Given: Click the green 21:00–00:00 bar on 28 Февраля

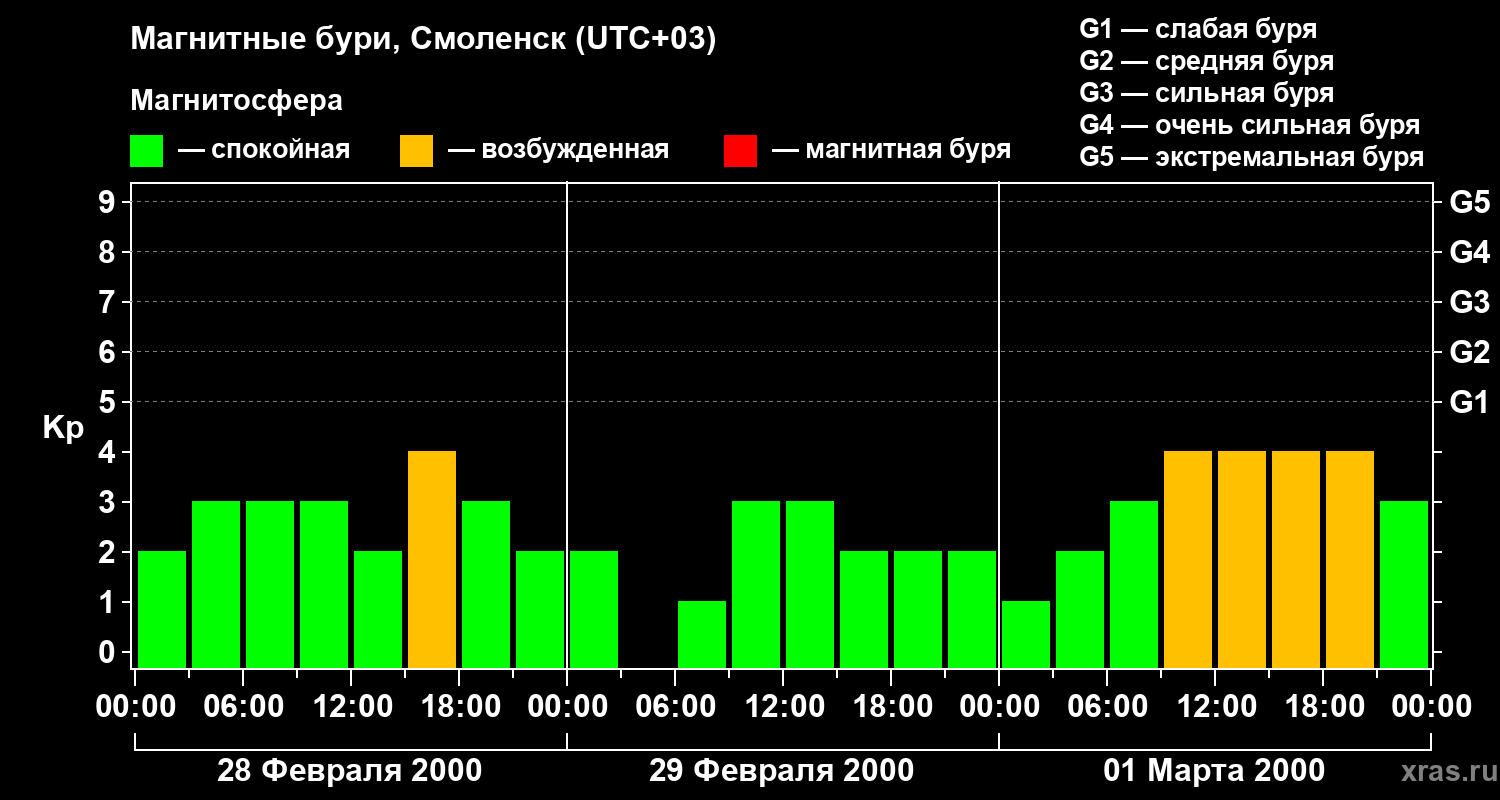Looking at the screenshot, I should (x=540, y=609).
